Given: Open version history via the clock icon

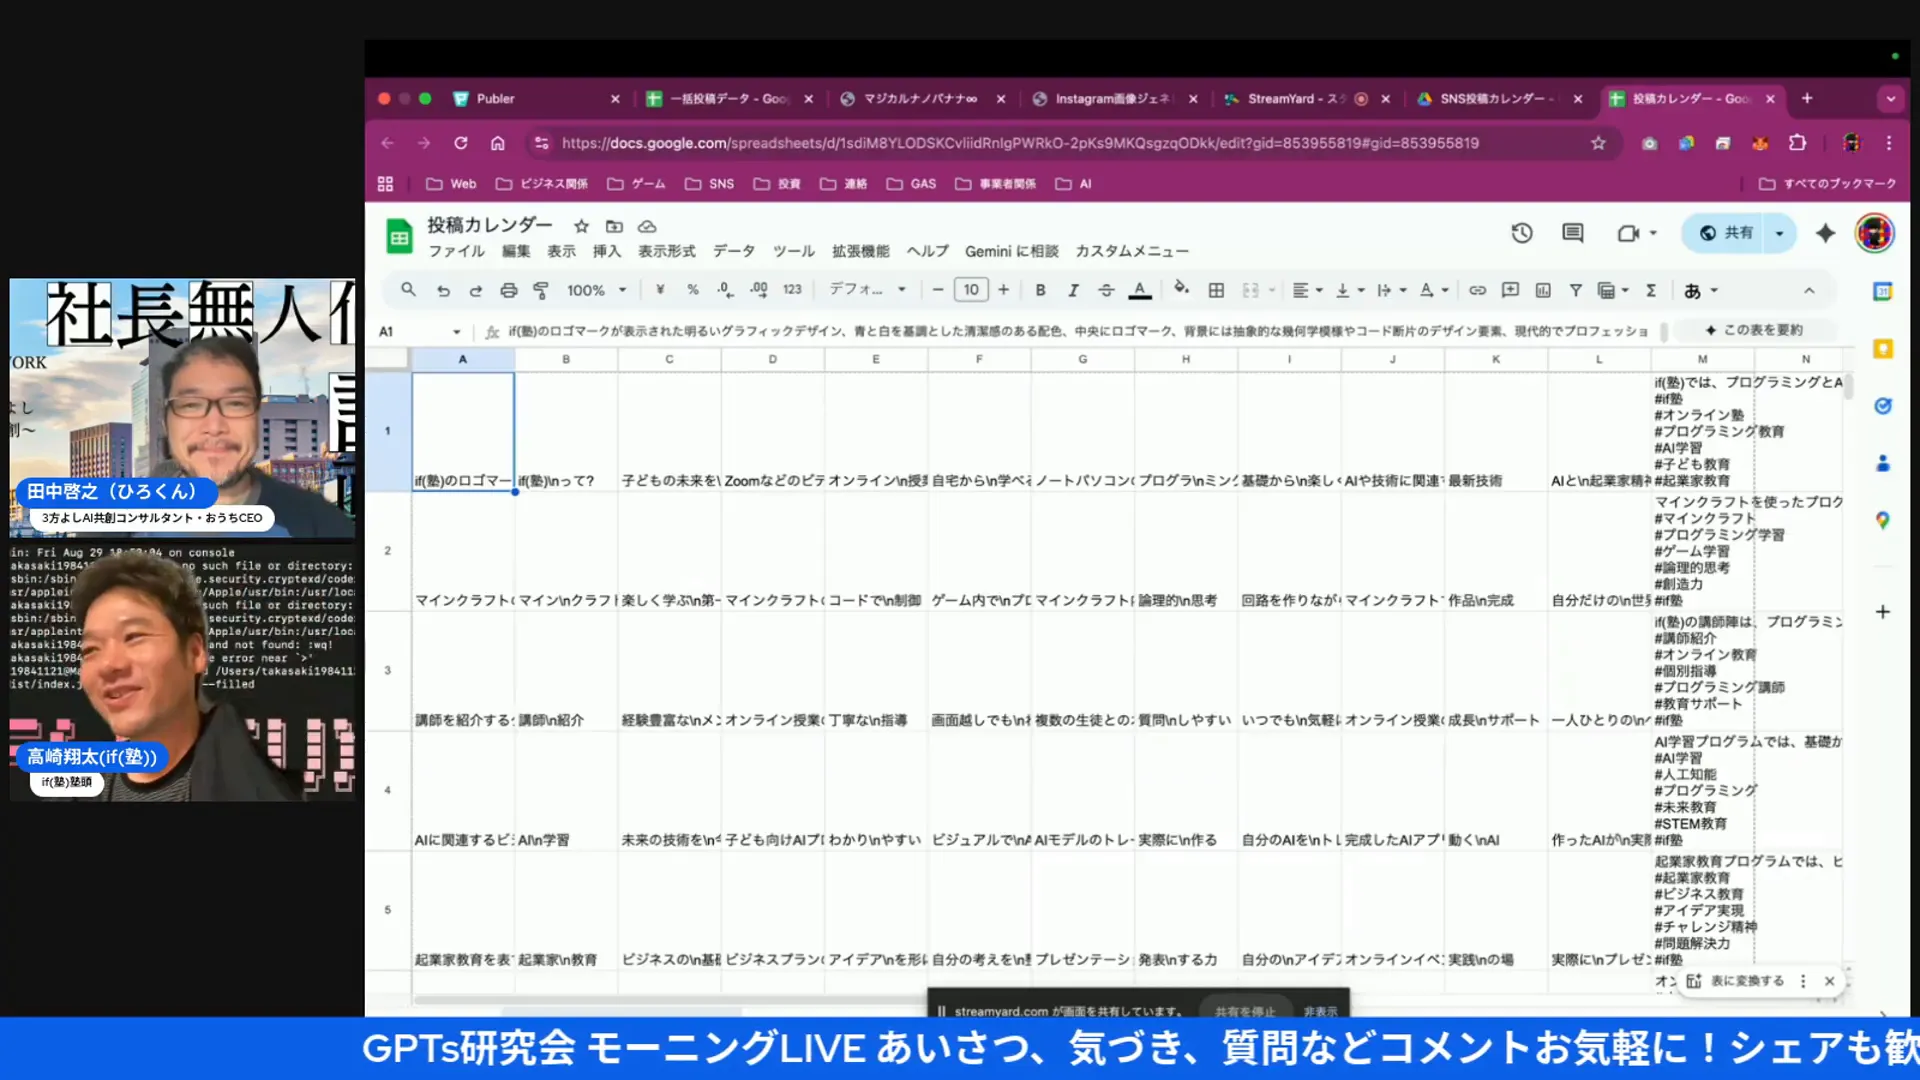Looking at the screenshot, I should pos(1521,232).
